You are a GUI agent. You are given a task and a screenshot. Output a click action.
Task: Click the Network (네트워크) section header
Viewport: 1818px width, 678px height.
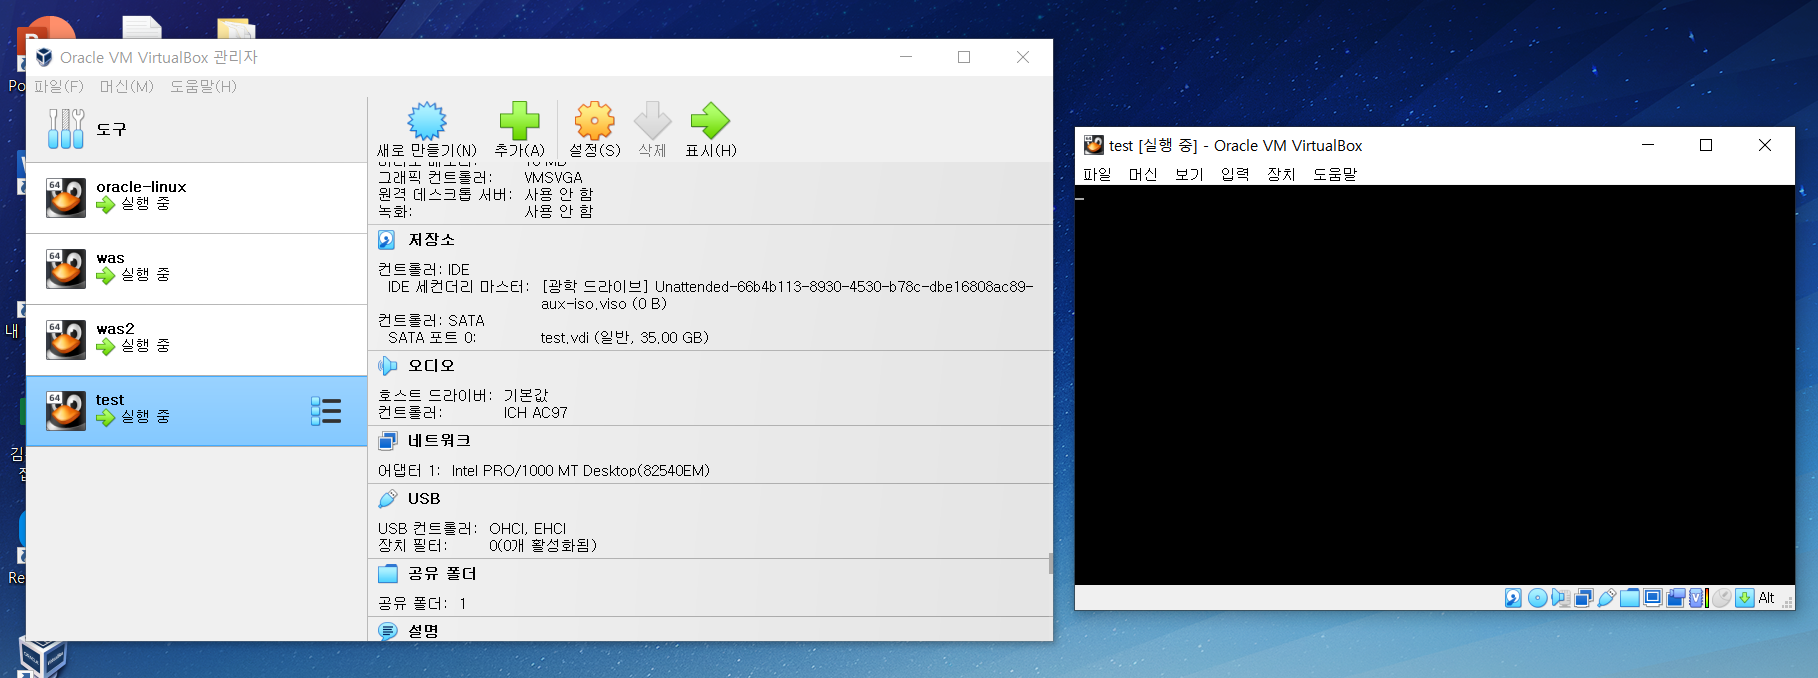pos(439,441)
